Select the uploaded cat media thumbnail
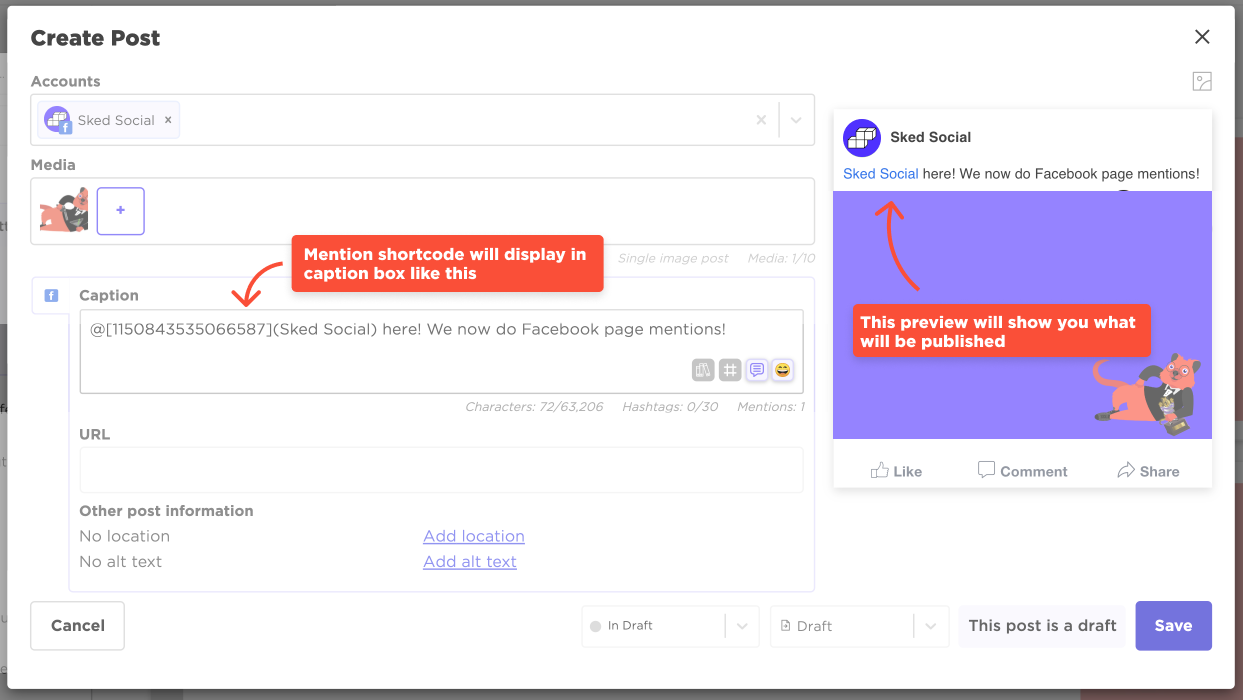 (64, 211)
